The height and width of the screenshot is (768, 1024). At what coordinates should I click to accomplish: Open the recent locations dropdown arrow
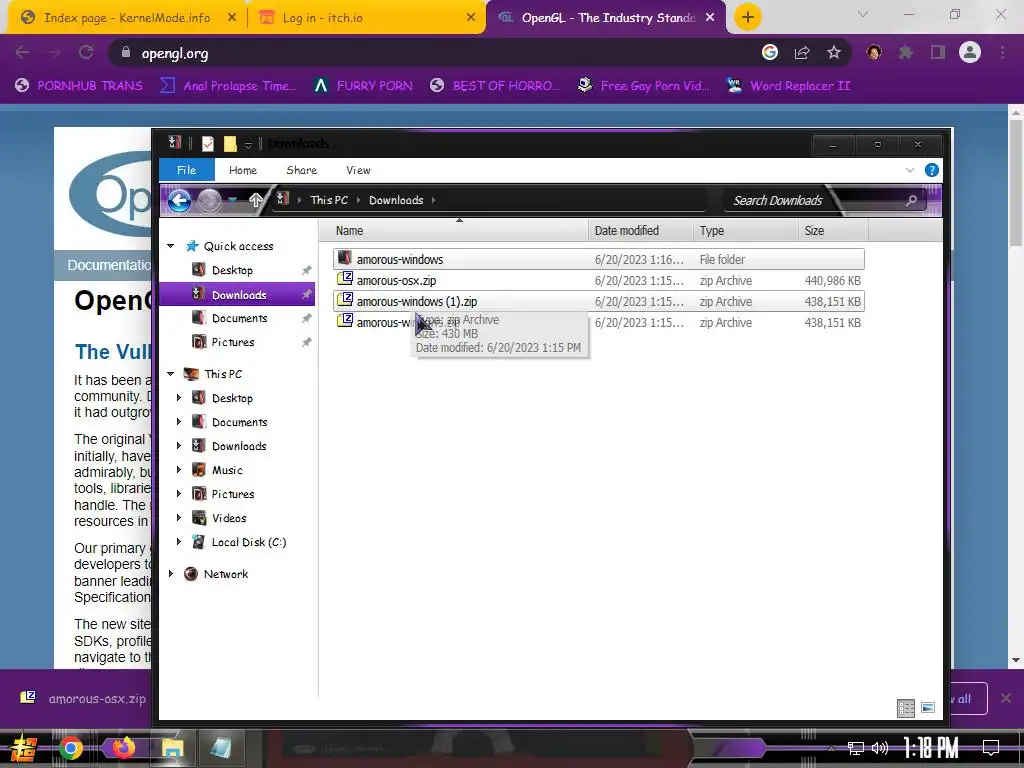[232, 200]
